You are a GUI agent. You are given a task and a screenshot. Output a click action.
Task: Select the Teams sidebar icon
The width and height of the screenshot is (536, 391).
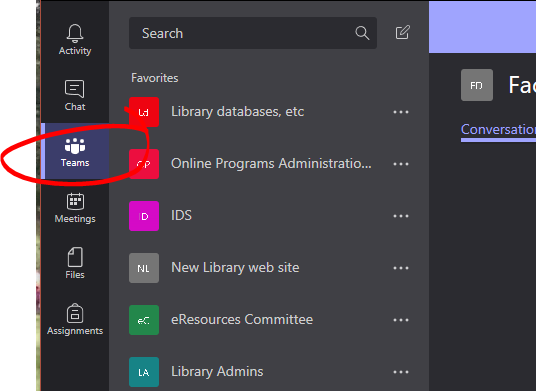[75, 146]
